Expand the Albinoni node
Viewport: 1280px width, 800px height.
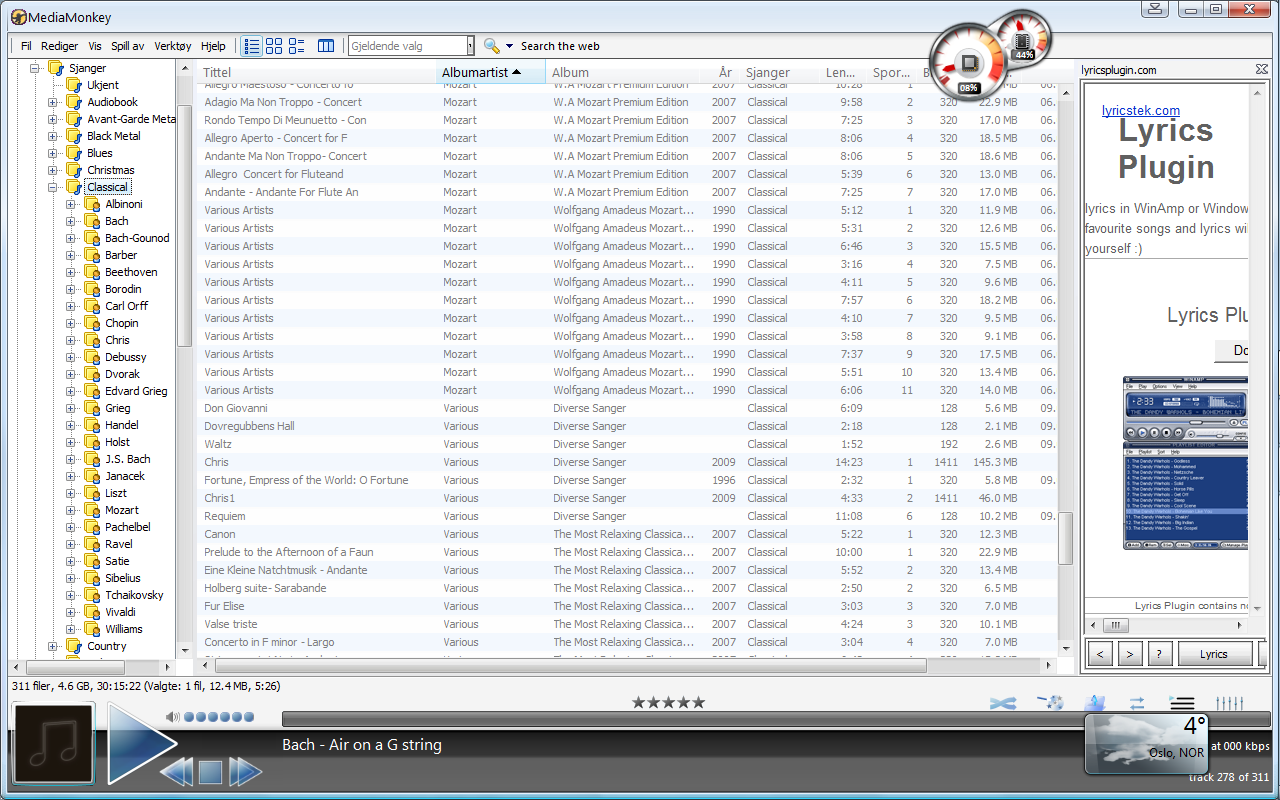click(71, 204)
